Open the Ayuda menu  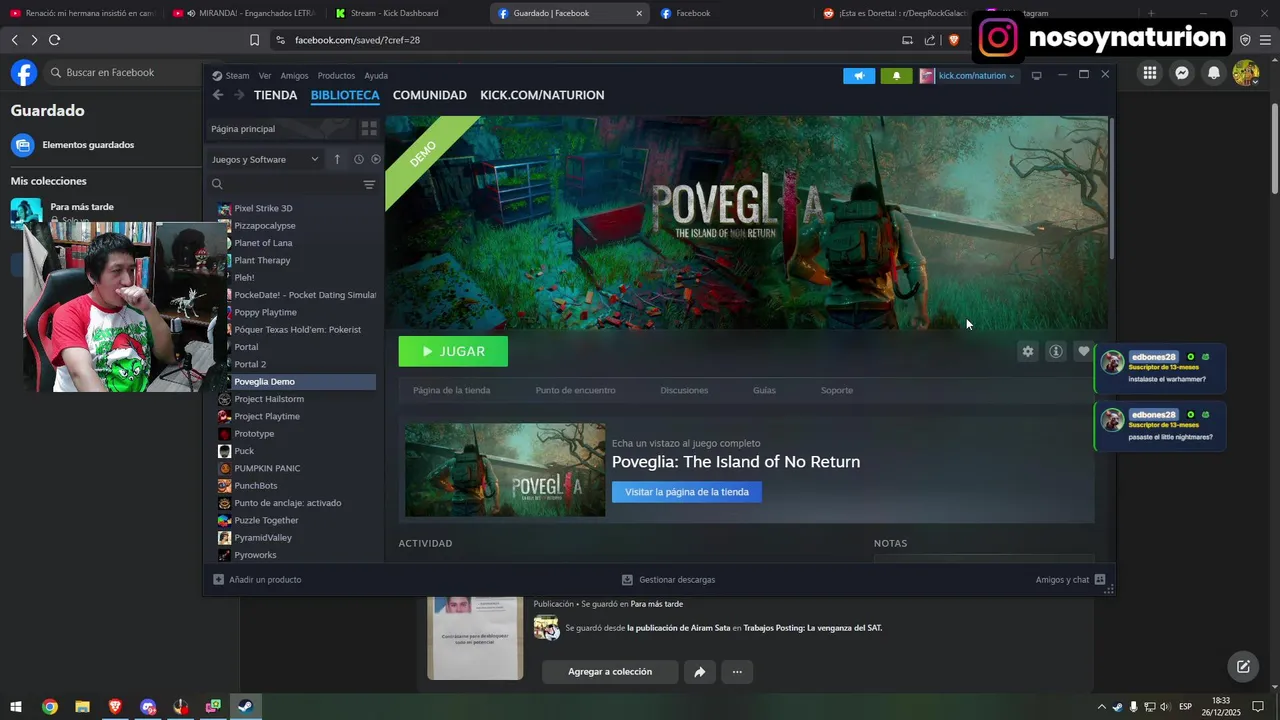tap(376, 76)
